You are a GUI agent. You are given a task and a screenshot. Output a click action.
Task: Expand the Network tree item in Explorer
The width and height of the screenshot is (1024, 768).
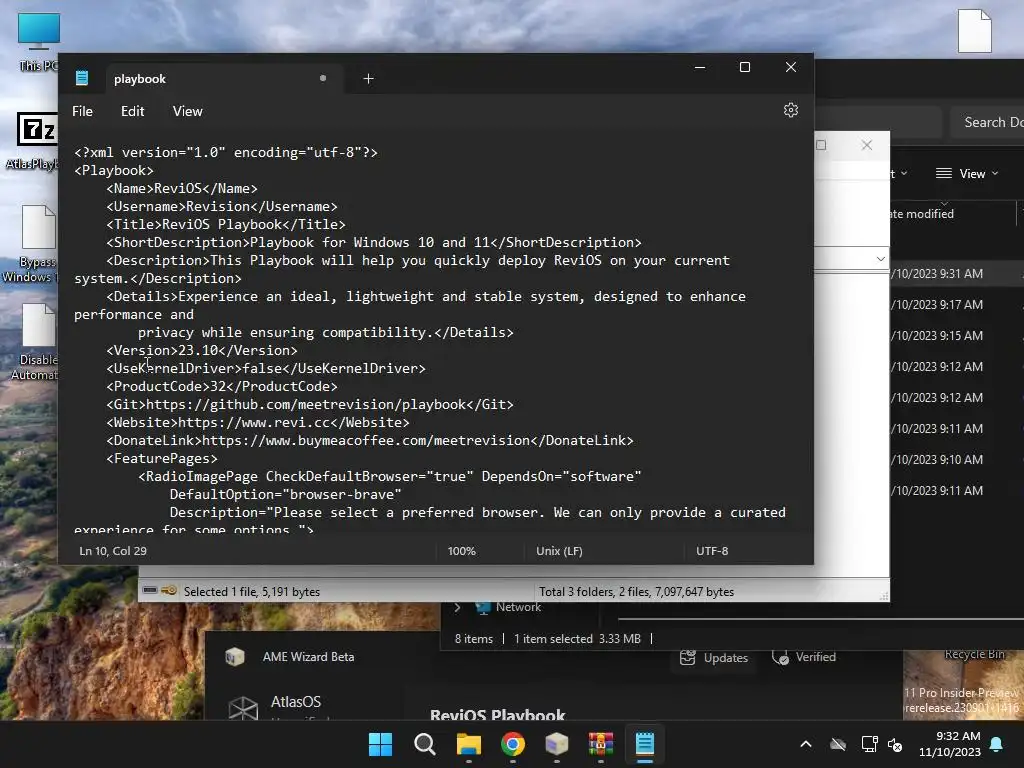457,607
